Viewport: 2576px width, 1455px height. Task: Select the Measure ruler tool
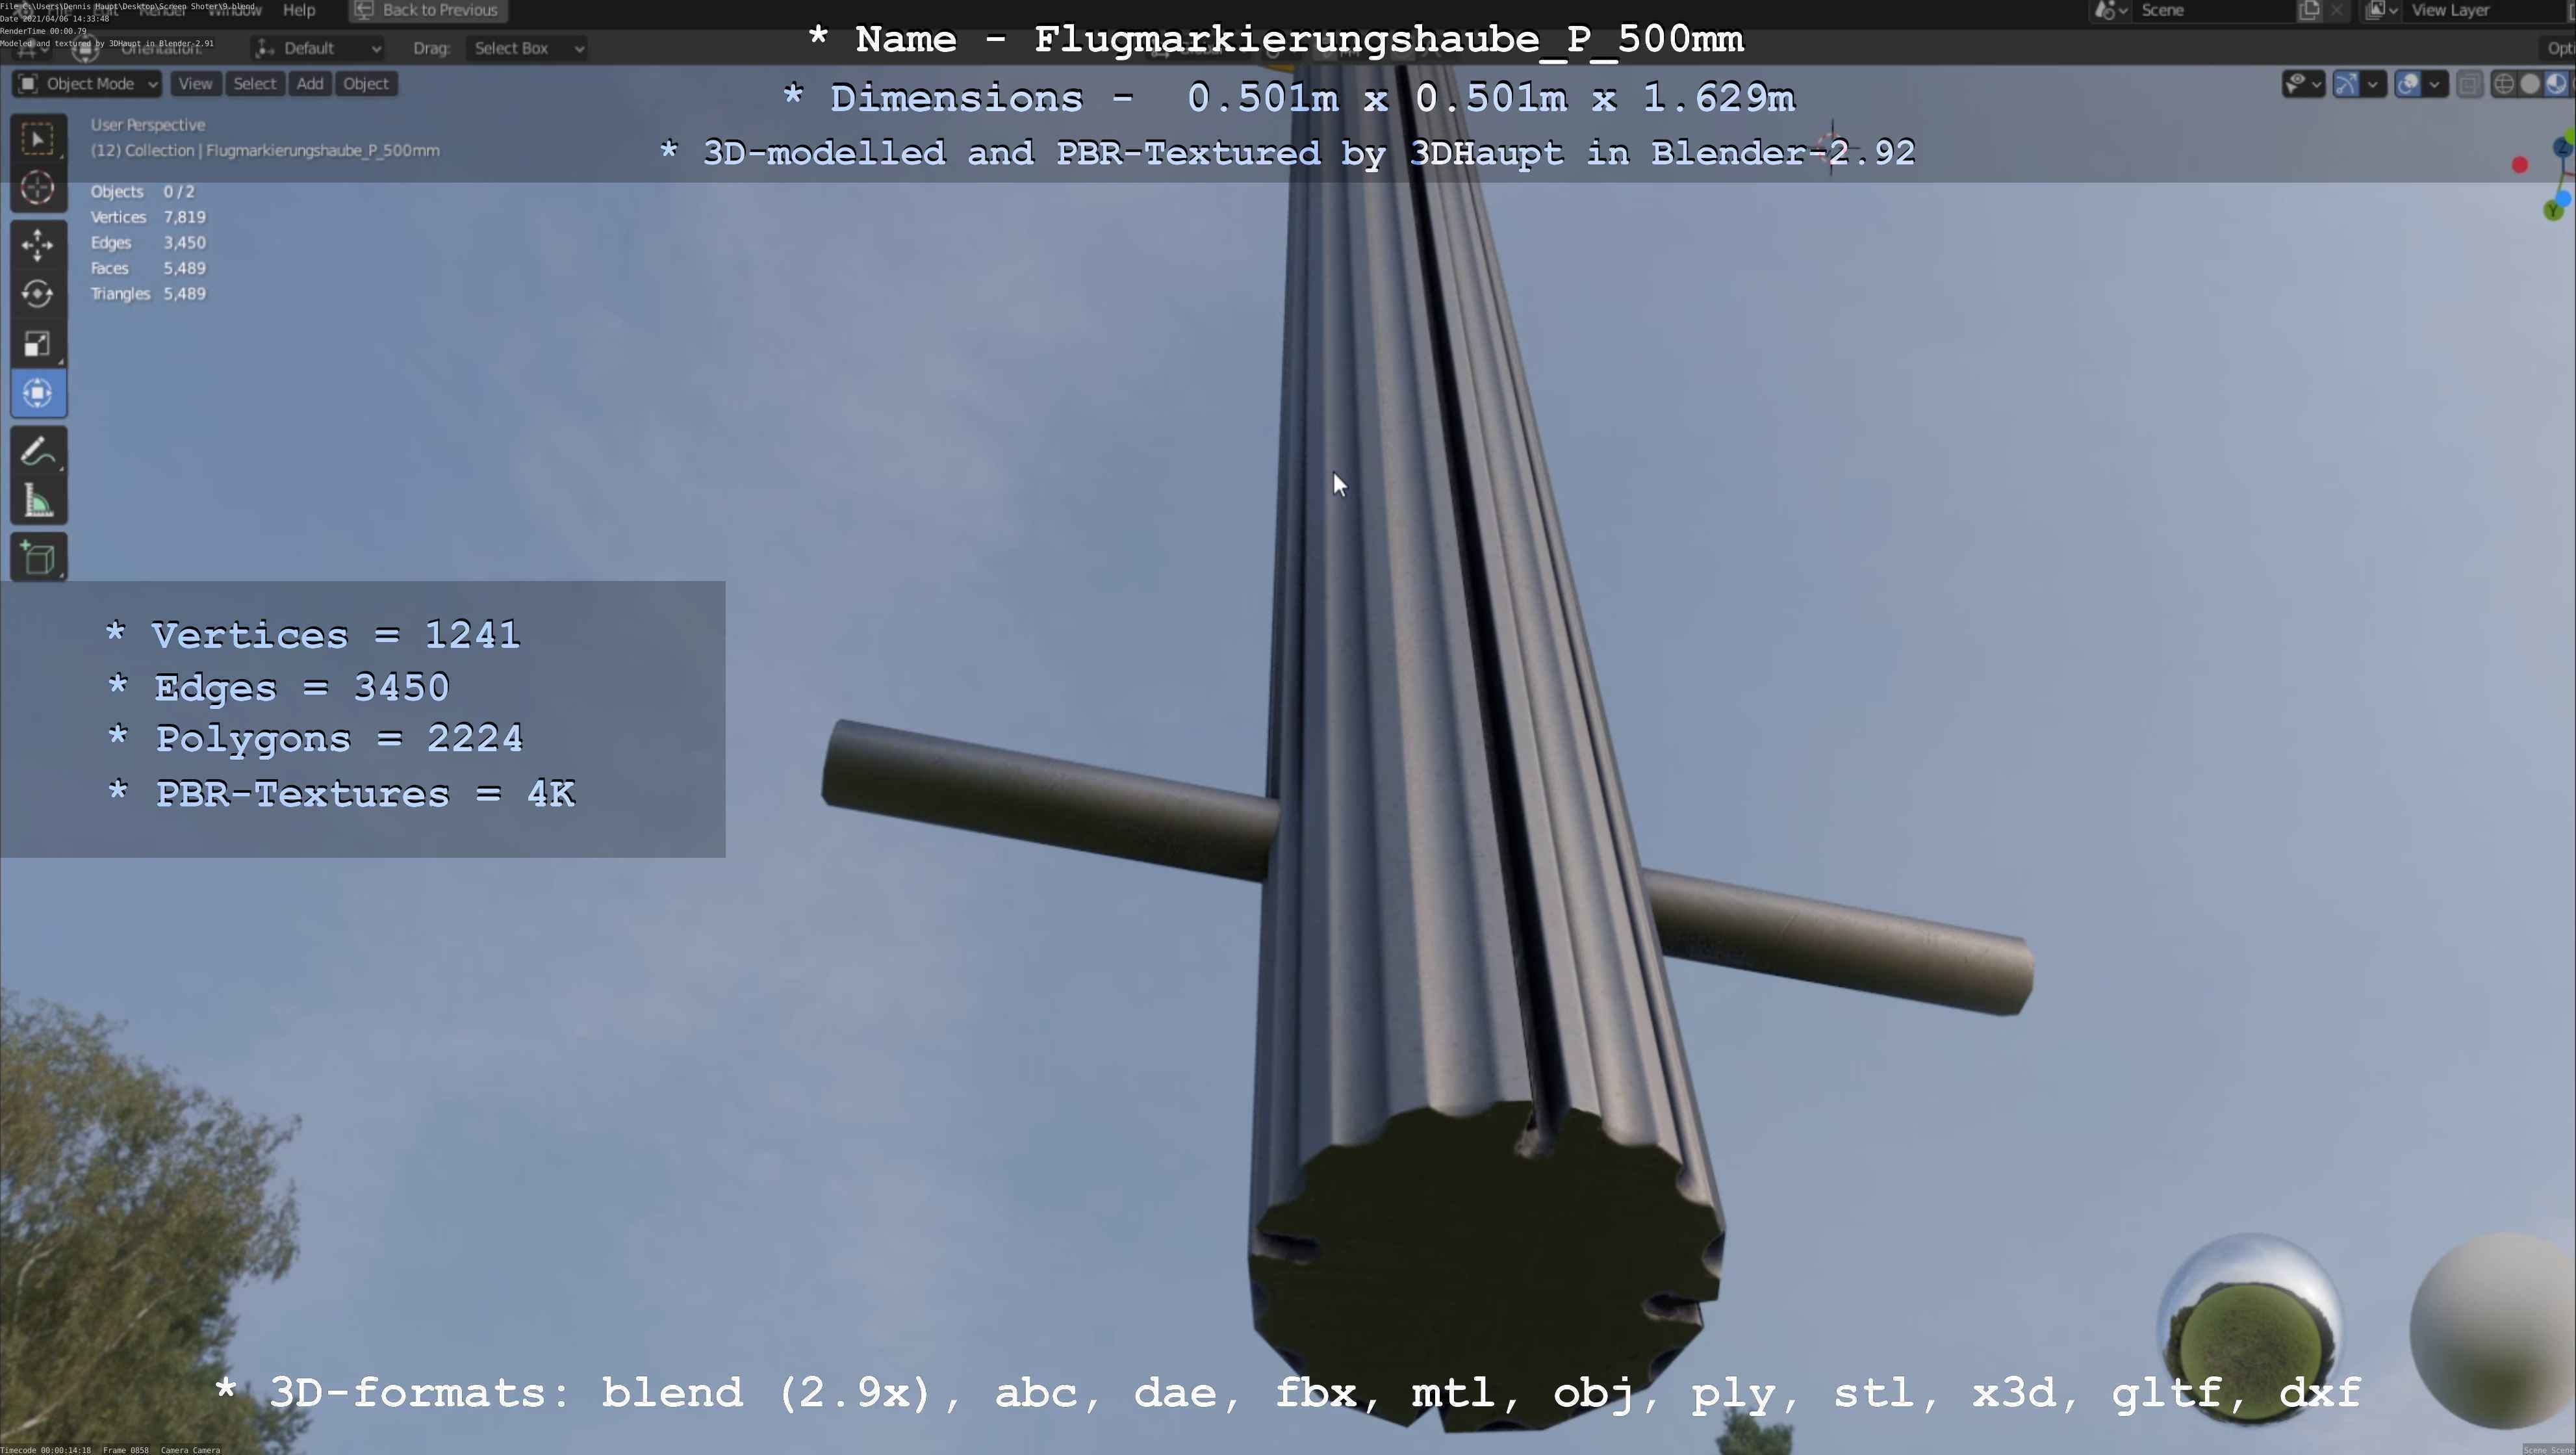click(x=38, y=500)
